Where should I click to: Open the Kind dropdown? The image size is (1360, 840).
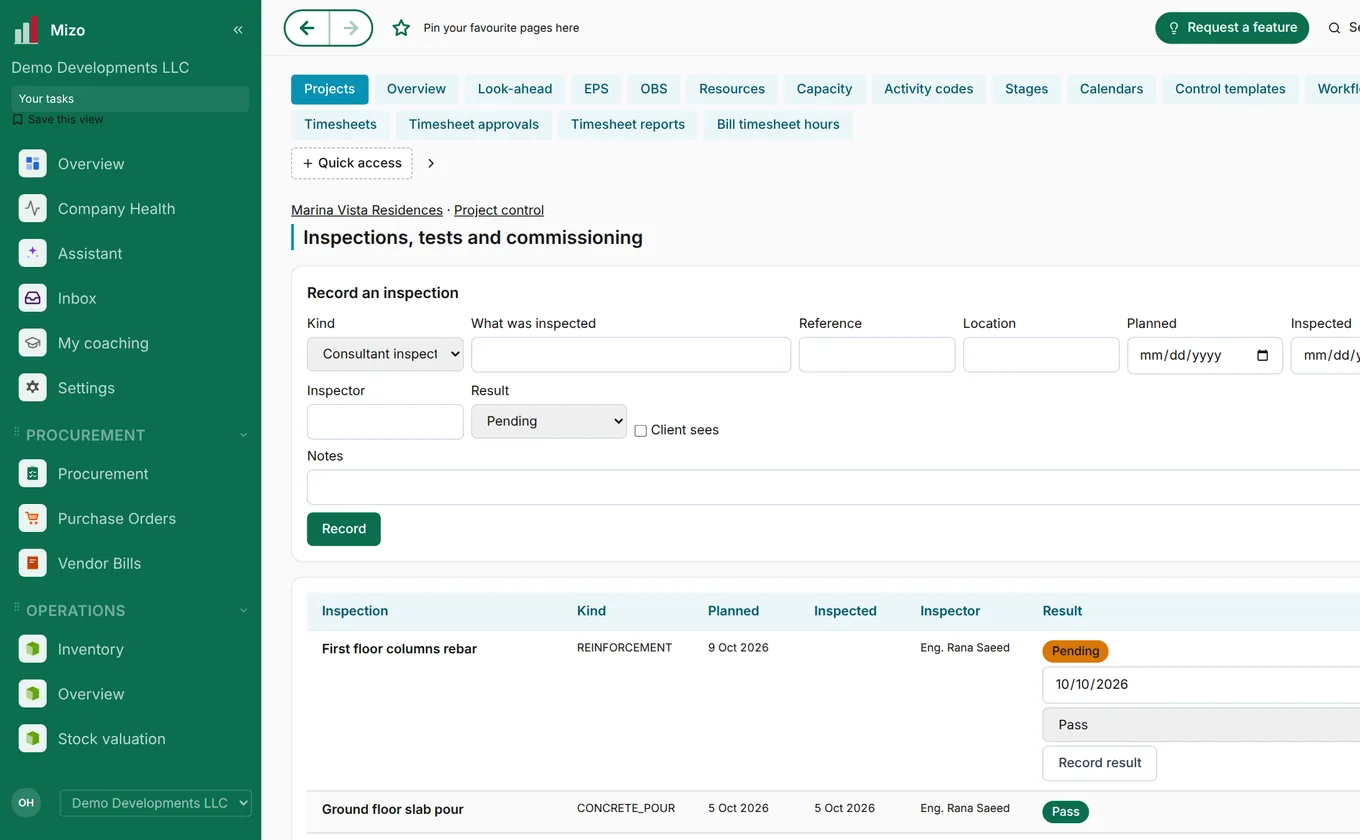point(385,354)
